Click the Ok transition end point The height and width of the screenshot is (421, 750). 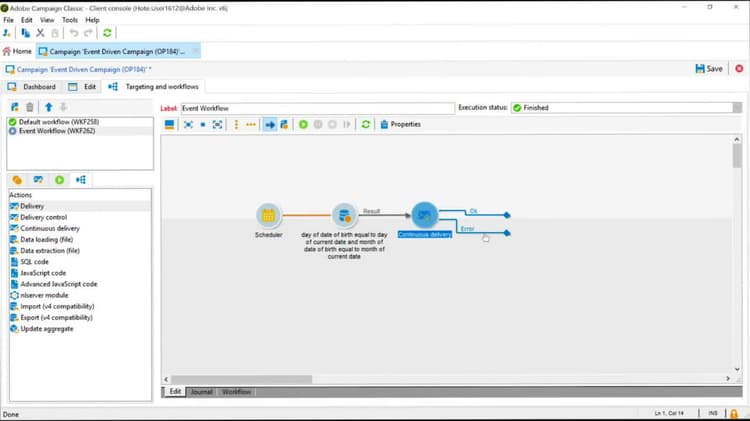507,215
